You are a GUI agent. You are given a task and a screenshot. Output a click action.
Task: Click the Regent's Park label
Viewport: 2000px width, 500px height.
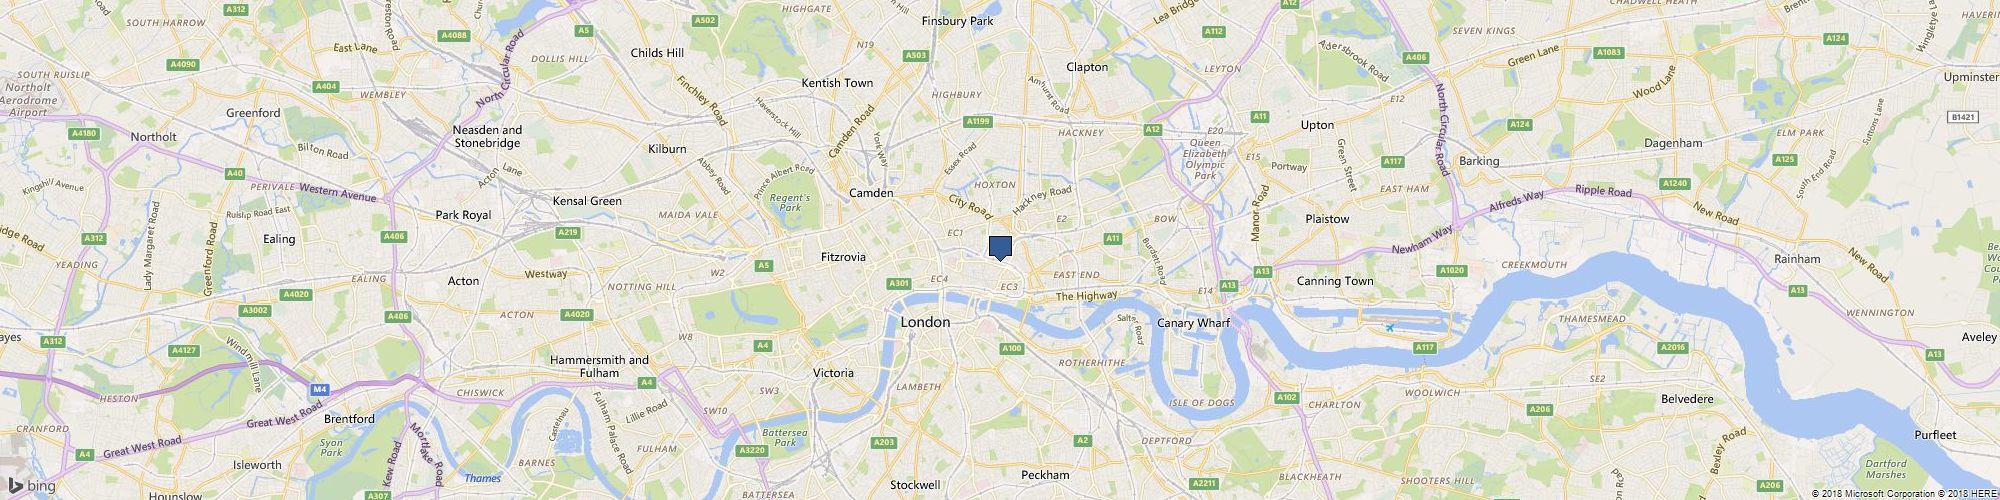pyautogui.click(x=790, y=203)
